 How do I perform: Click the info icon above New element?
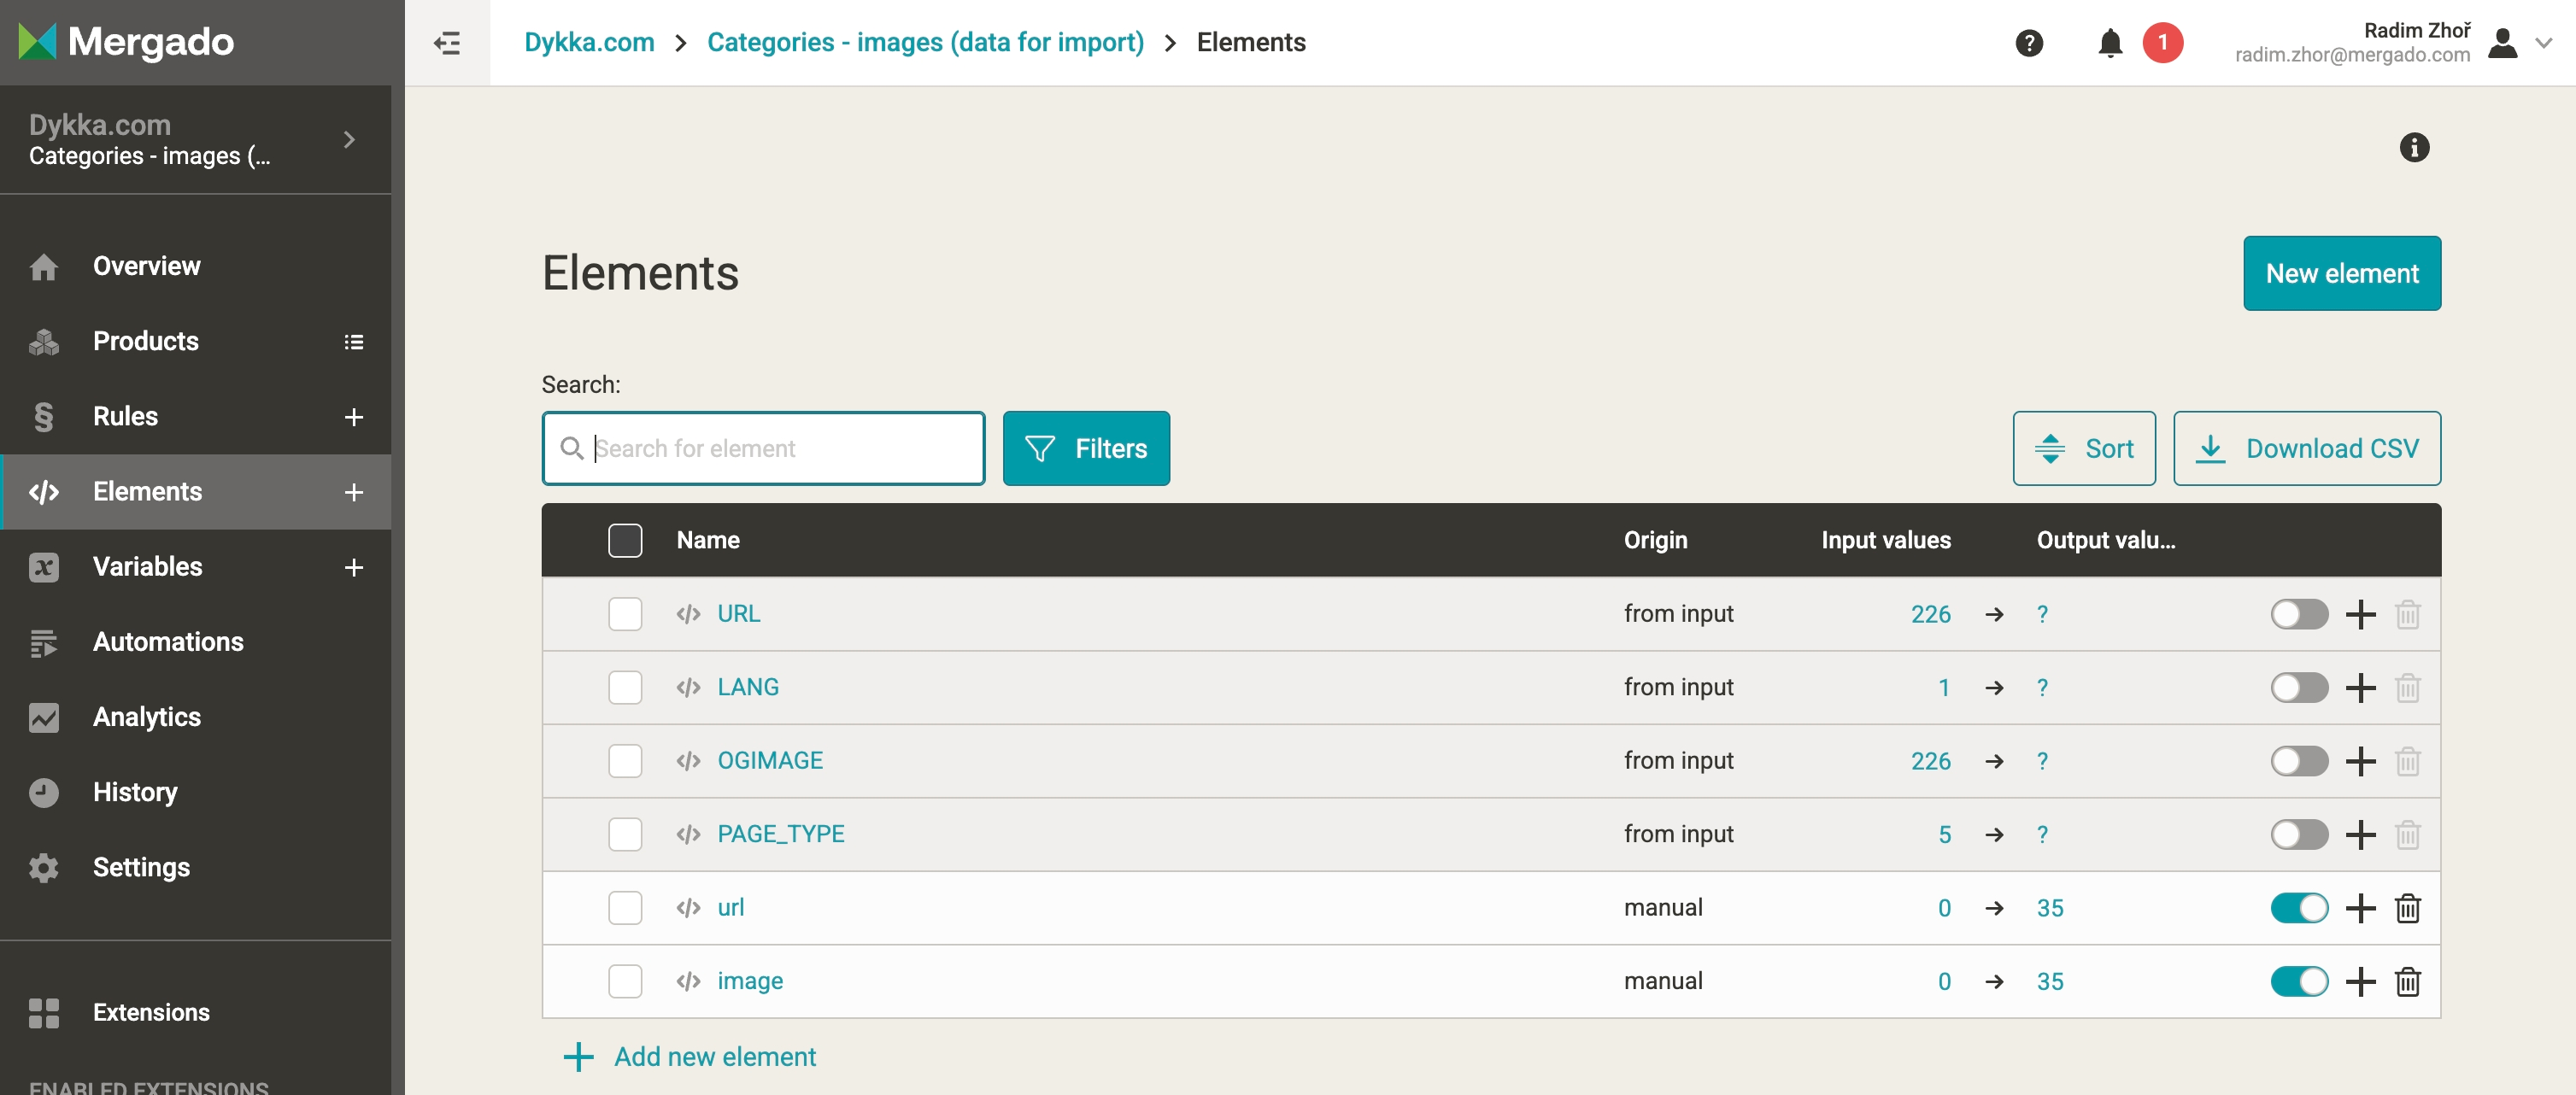tap(2414, 148)
